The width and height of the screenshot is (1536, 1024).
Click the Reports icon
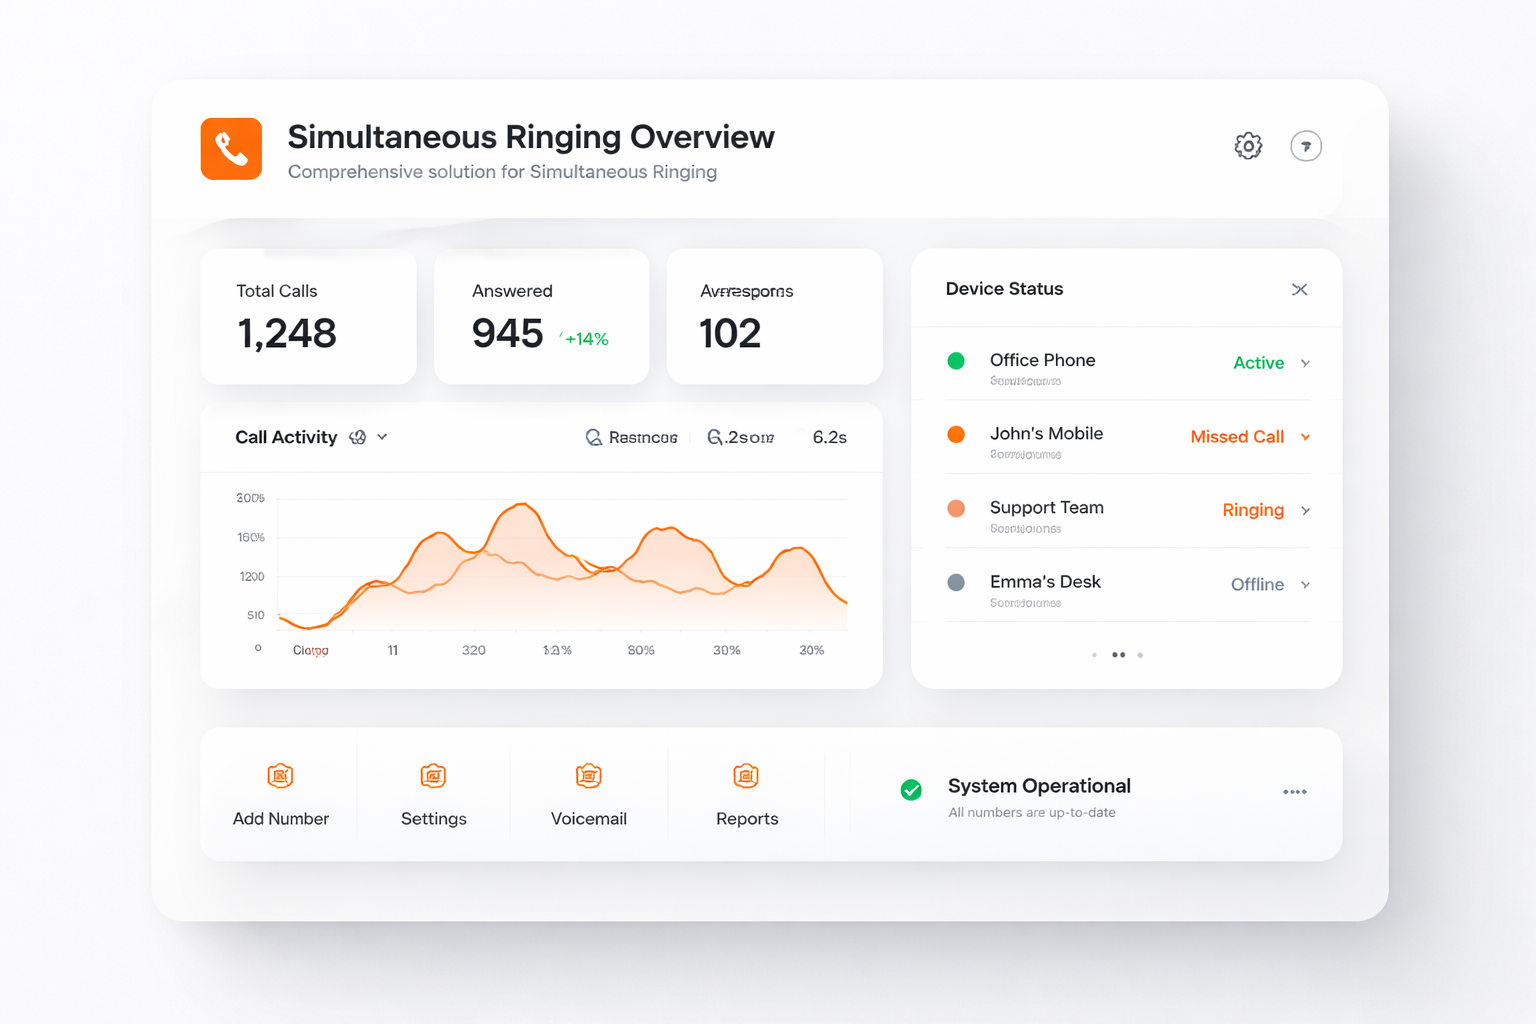tap(746, 776)
